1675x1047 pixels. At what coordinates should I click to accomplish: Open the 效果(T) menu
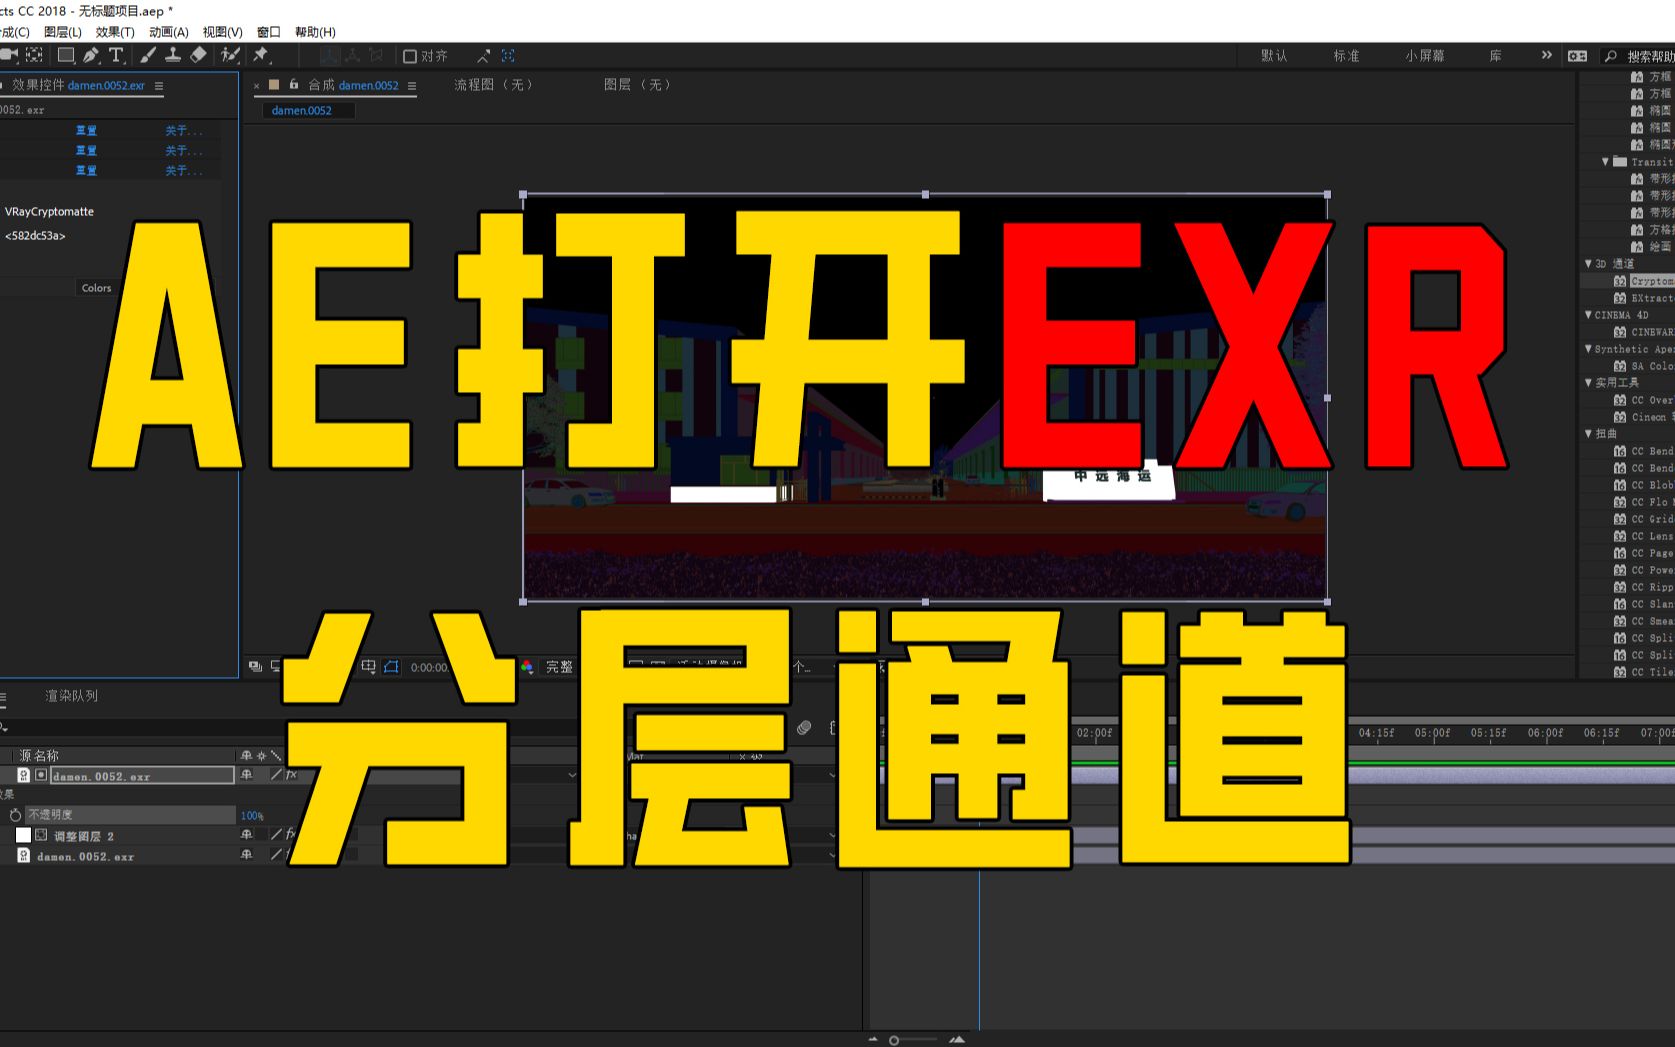(115, 32)
